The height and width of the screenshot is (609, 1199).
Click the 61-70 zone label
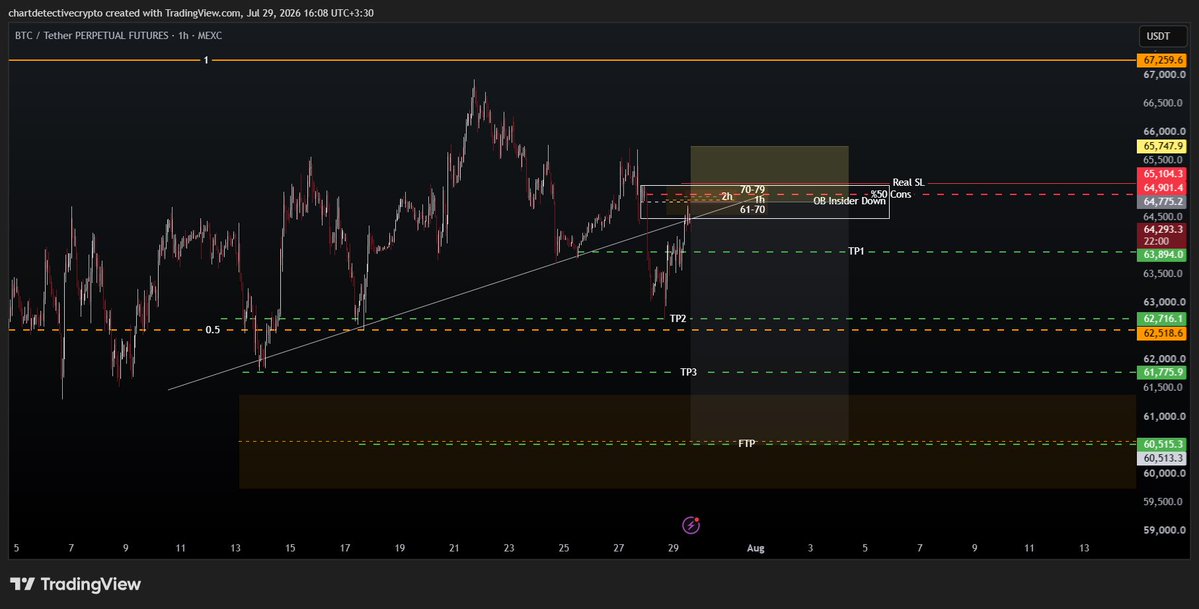point(752,209)
